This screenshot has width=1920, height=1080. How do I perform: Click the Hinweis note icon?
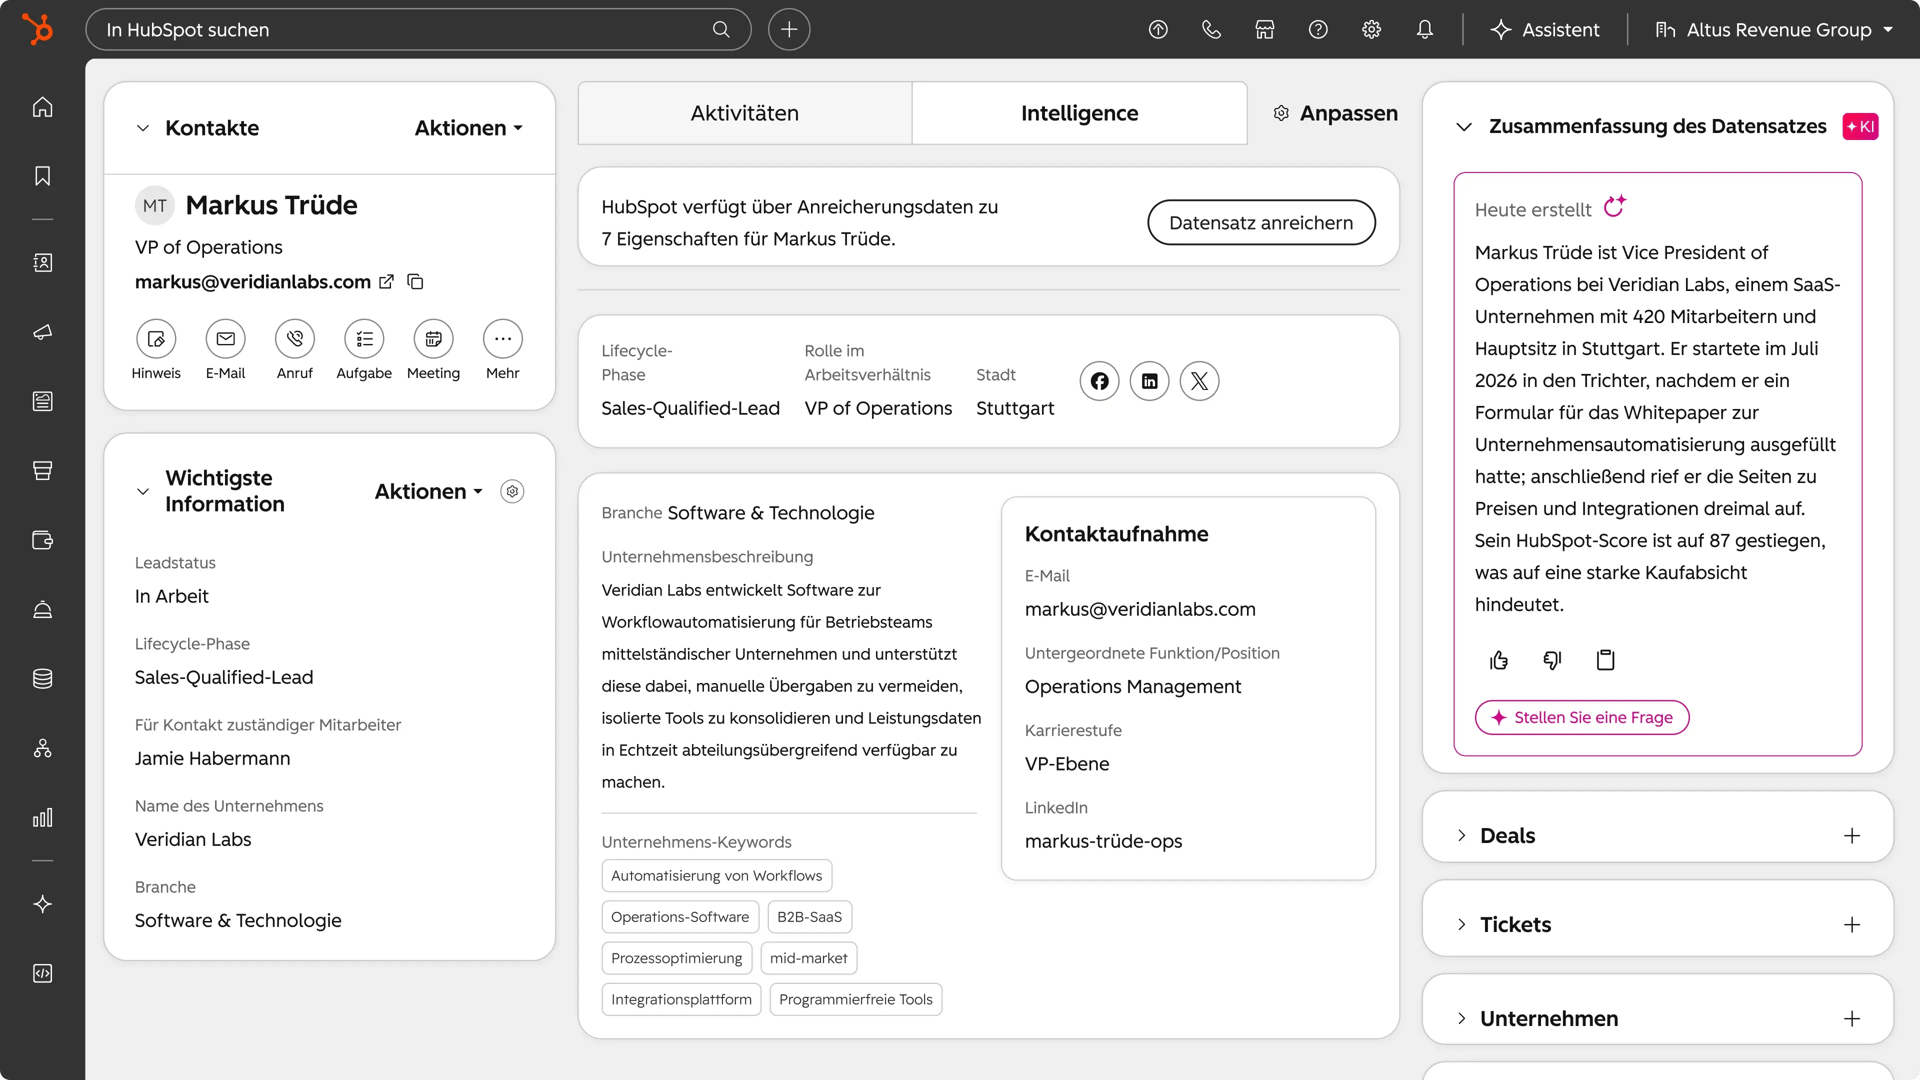[156, 339]
